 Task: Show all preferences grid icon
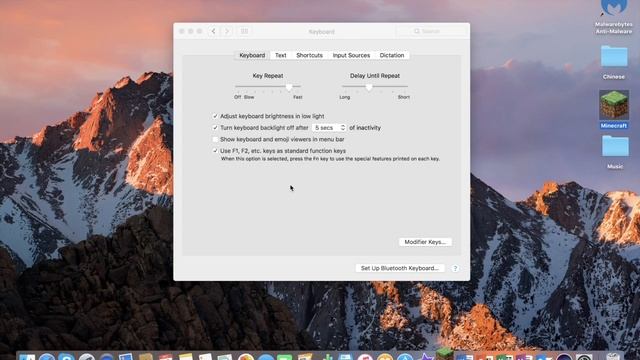[244, 31]
